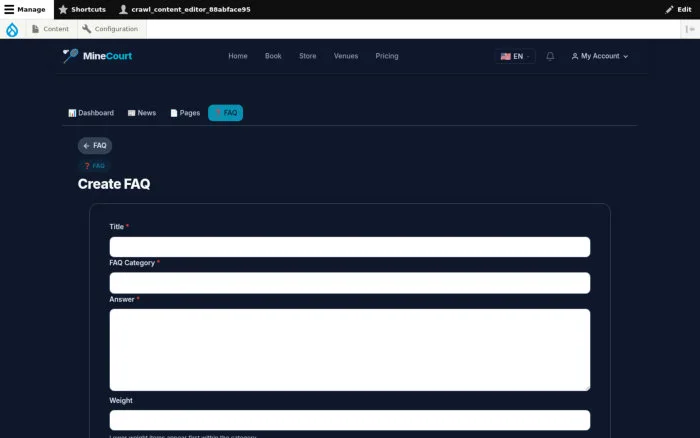Open notifications bell icon

point(550,56)
